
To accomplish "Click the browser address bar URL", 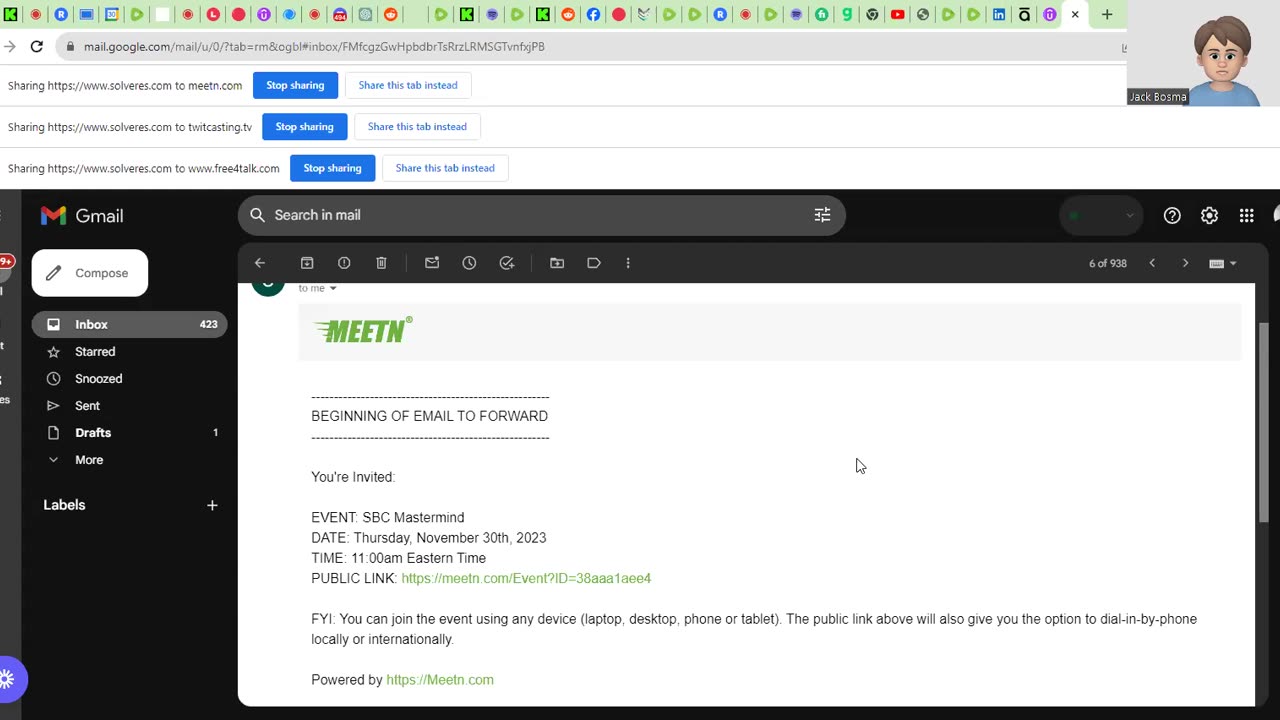I will coord(314,46).
